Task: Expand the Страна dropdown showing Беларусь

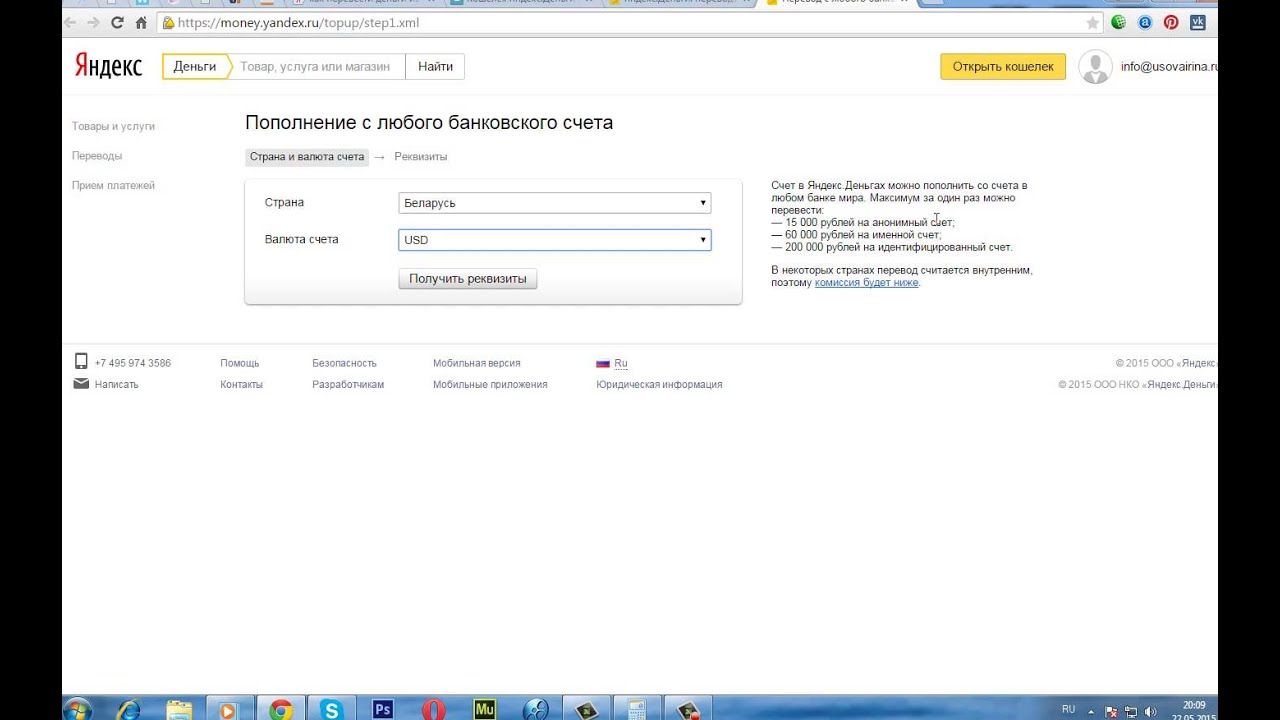Action: coord(554,203)
